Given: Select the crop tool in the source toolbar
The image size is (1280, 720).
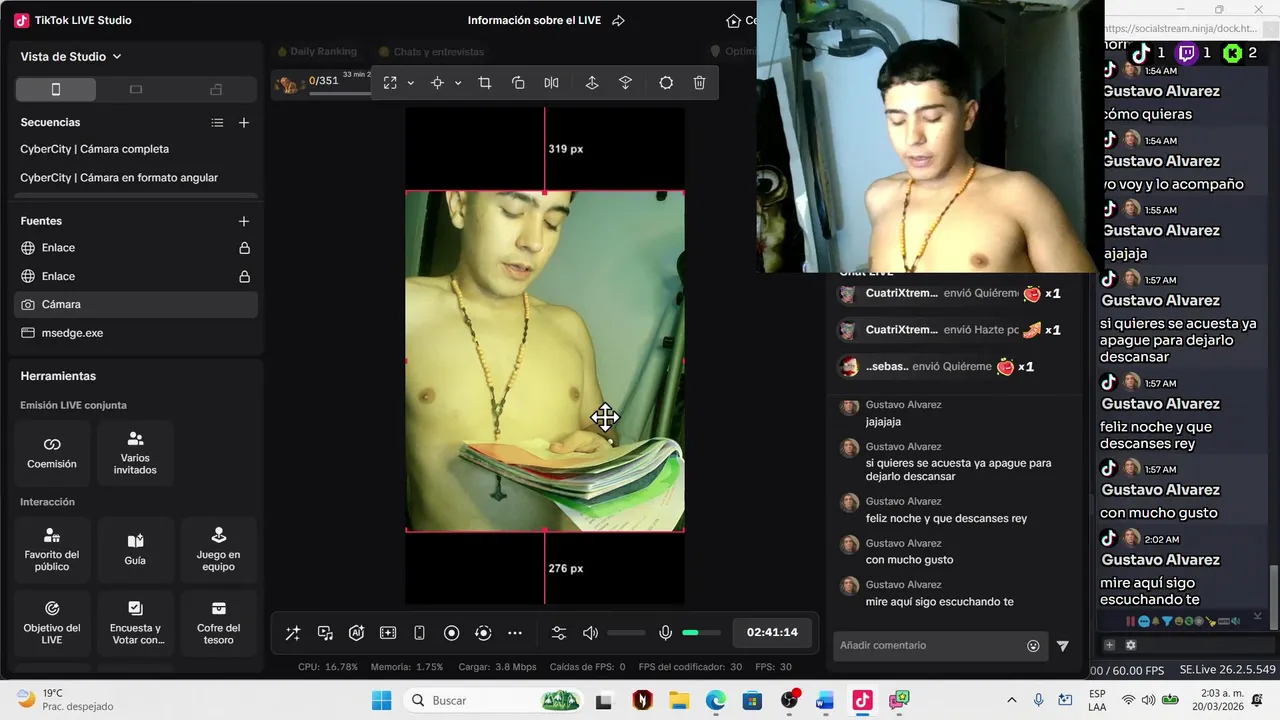Looking at the screenshot, I should [x=485, y=83].
